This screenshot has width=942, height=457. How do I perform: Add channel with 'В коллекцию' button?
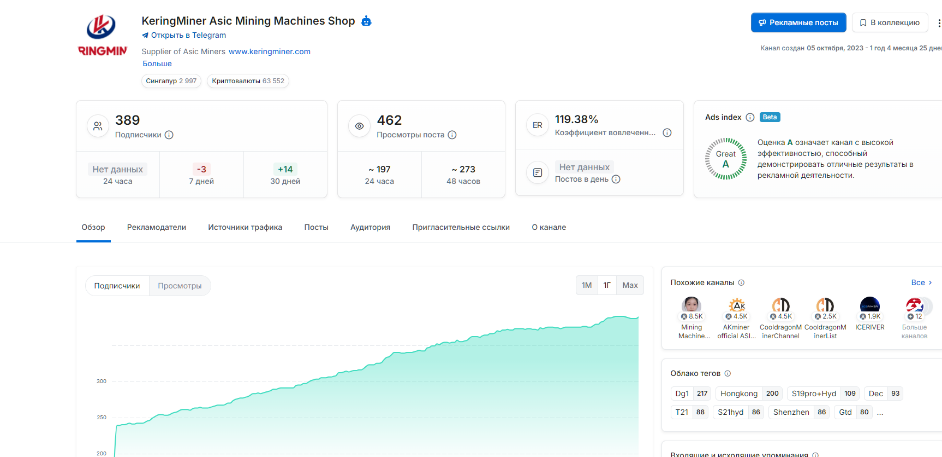(889, 22)
